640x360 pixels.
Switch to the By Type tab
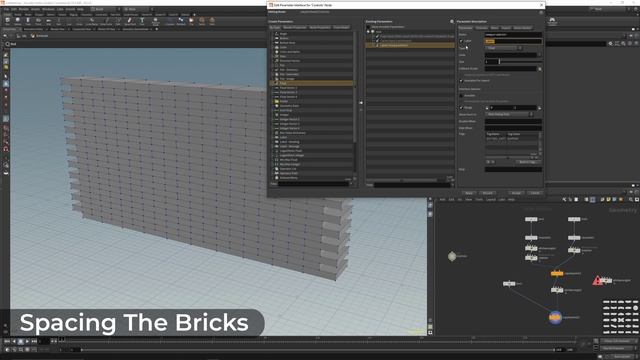(275, 27)
